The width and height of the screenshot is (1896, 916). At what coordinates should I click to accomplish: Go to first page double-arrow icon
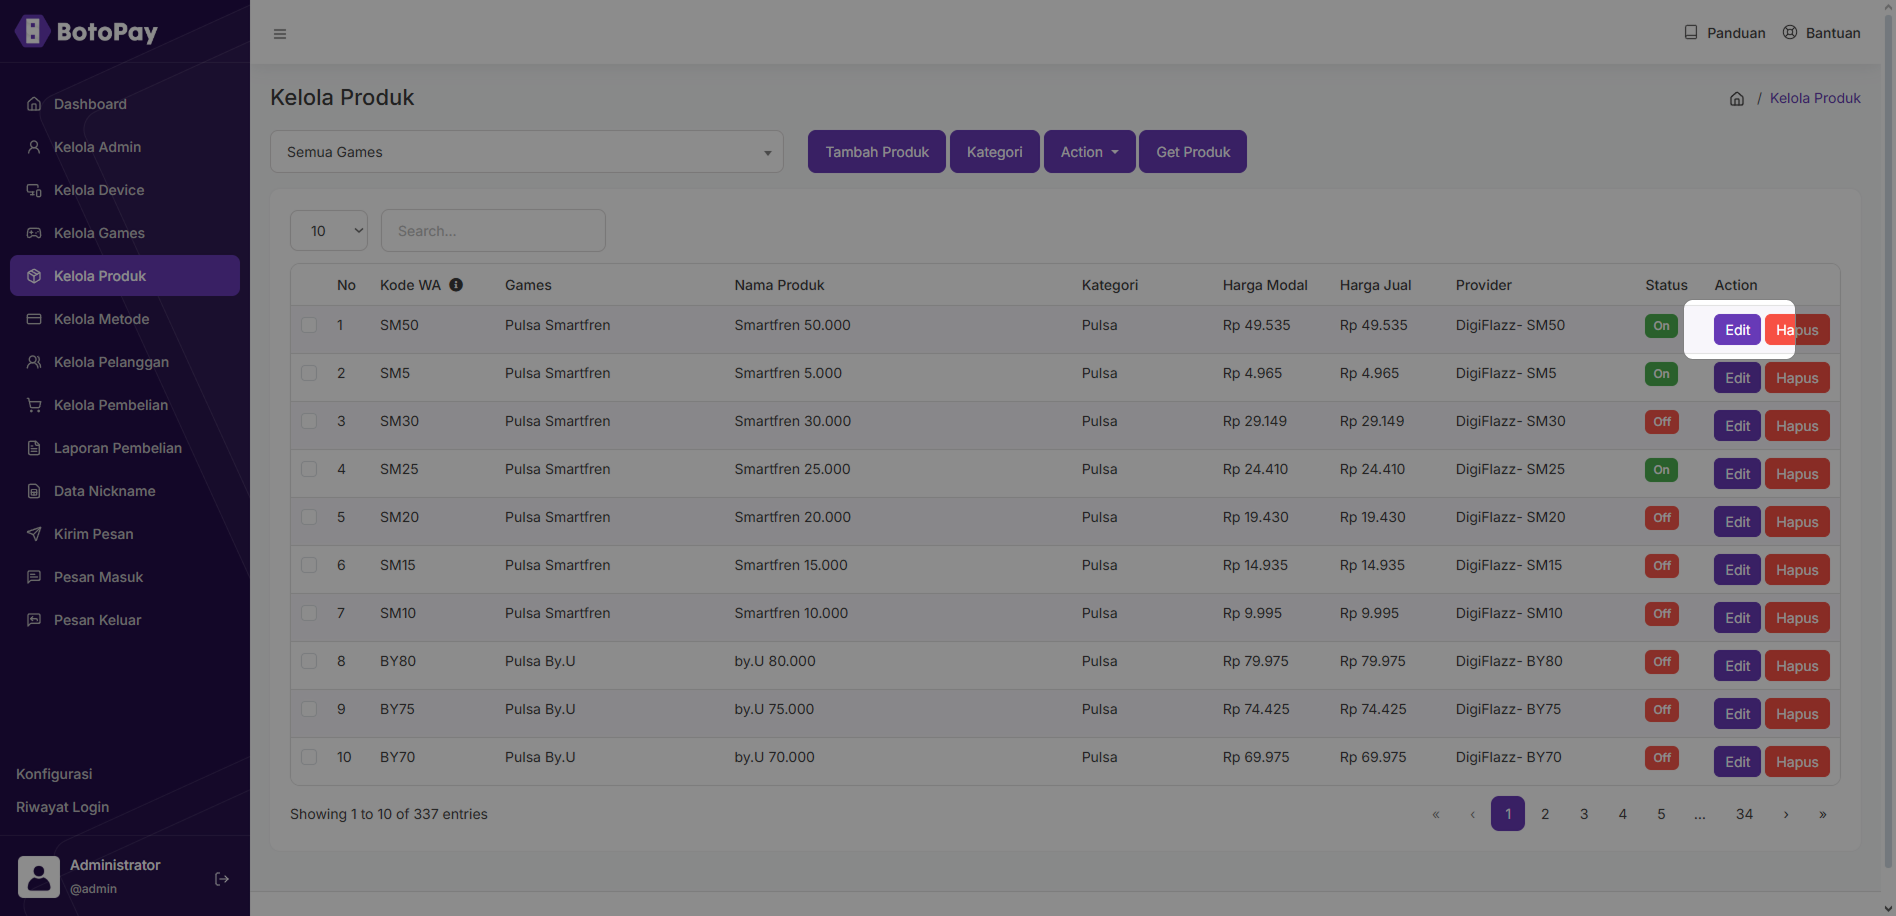[x=1436, y=814]
